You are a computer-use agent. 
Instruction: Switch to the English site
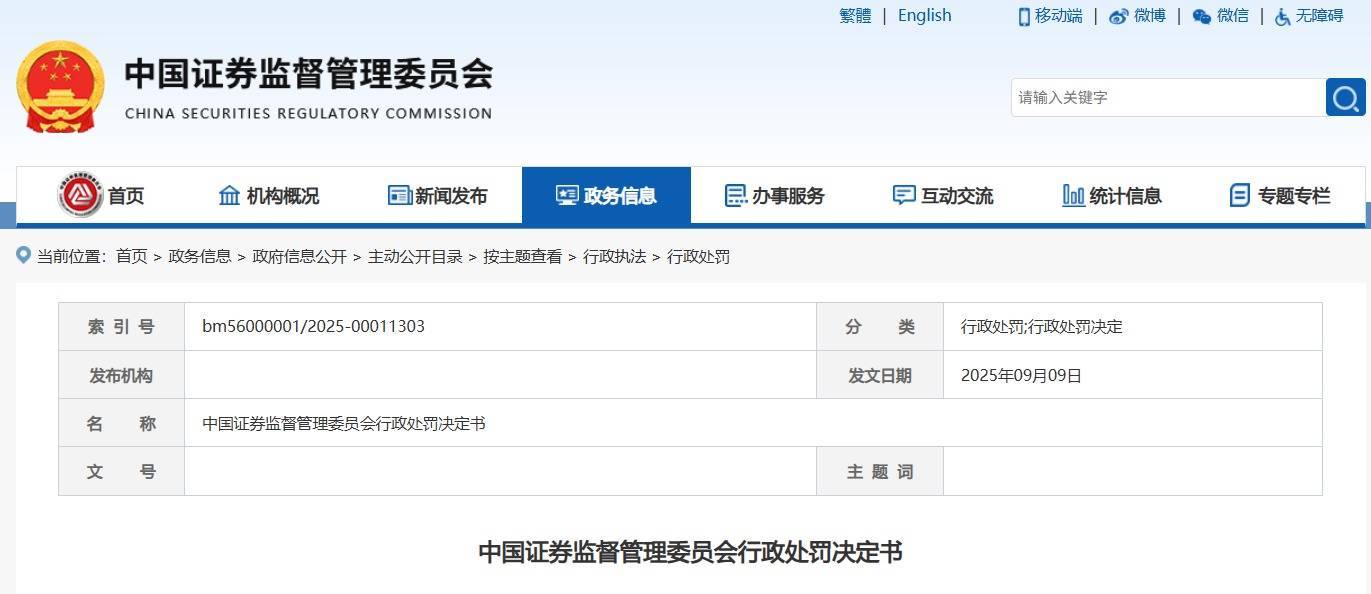pyautogui.click(x=925, y=16)
